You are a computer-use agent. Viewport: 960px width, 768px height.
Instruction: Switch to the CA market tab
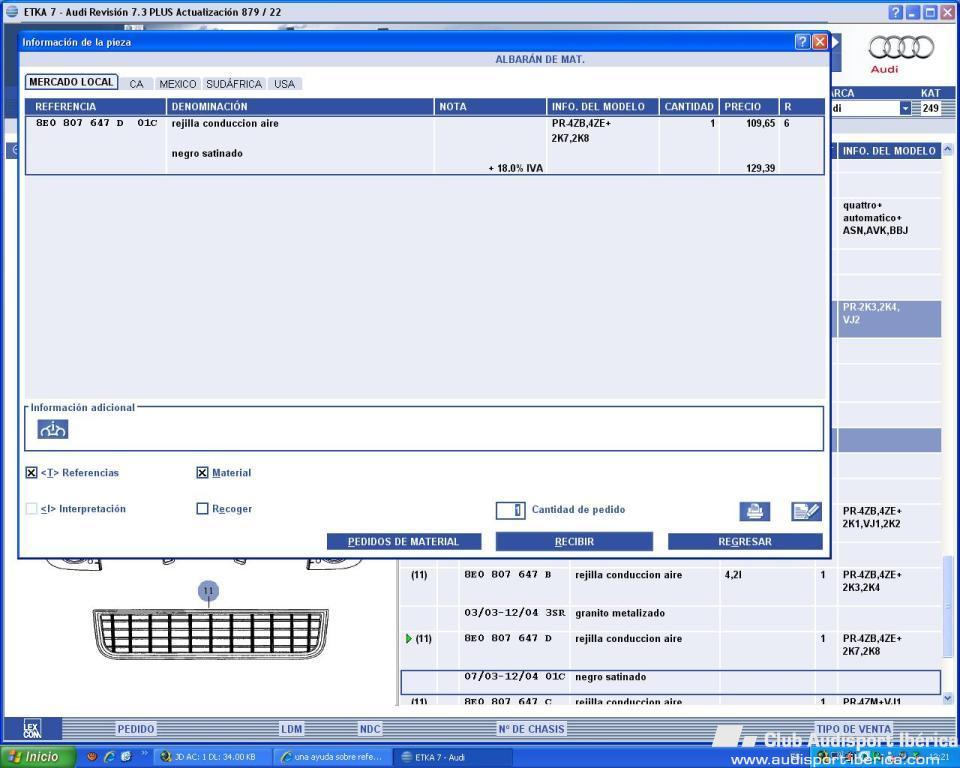pyautogui.click(x=136, y=84)
